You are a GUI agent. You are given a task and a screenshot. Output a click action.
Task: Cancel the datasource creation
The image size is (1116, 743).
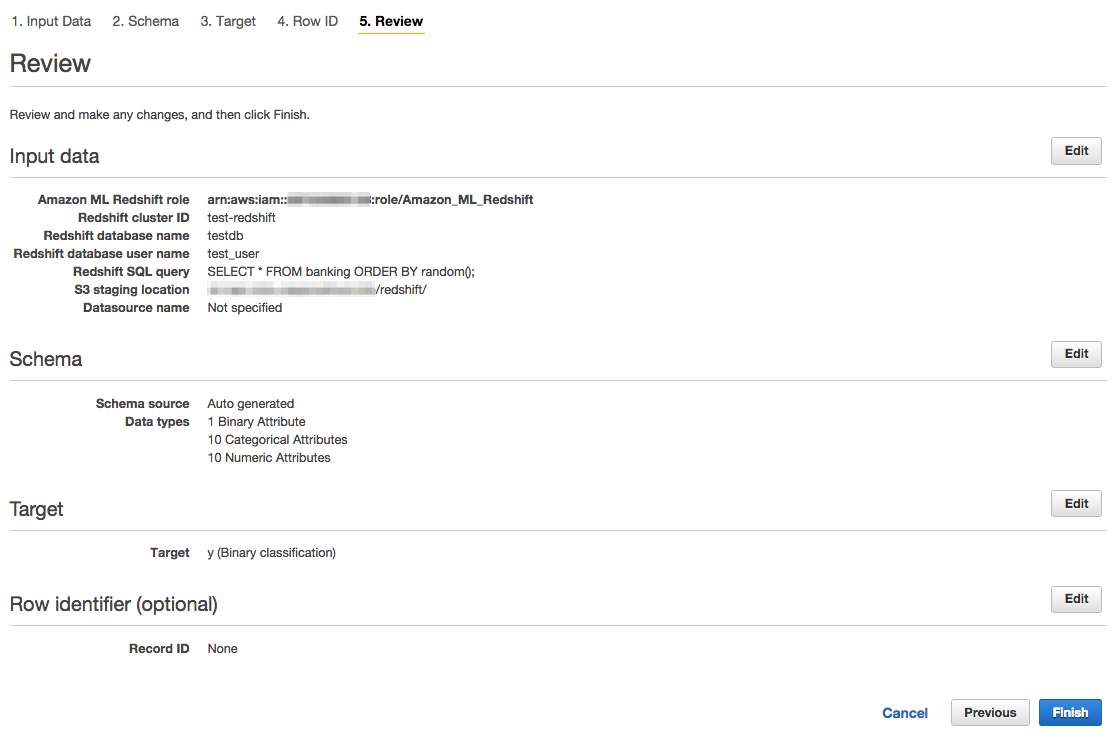point(904,712)
